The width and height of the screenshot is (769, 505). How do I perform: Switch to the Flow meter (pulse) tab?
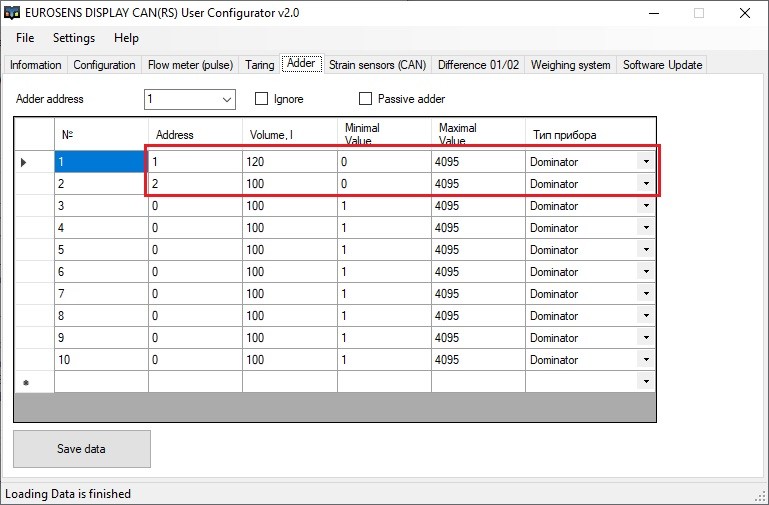[190, 65]
